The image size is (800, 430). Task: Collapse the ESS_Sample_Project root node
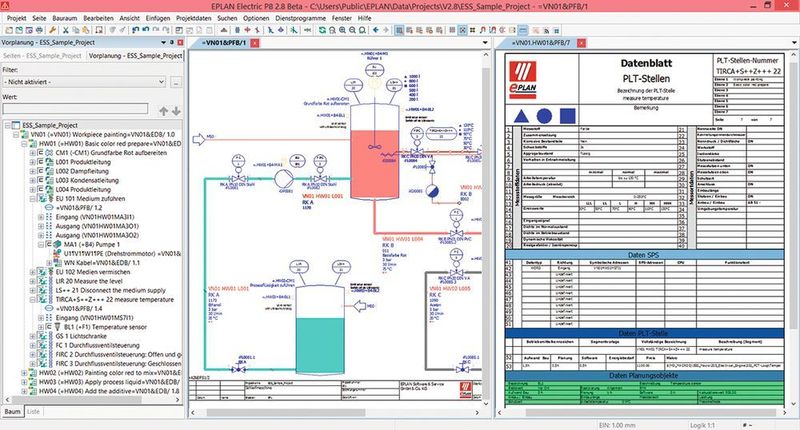(x=8, y=125)
